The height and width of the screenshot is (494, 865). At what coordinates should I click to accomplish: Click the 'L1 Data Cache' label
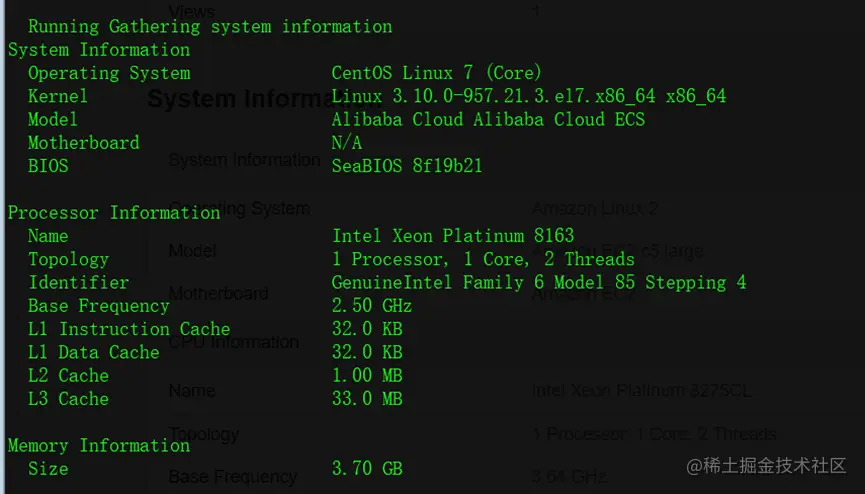(x=94, y=352)
